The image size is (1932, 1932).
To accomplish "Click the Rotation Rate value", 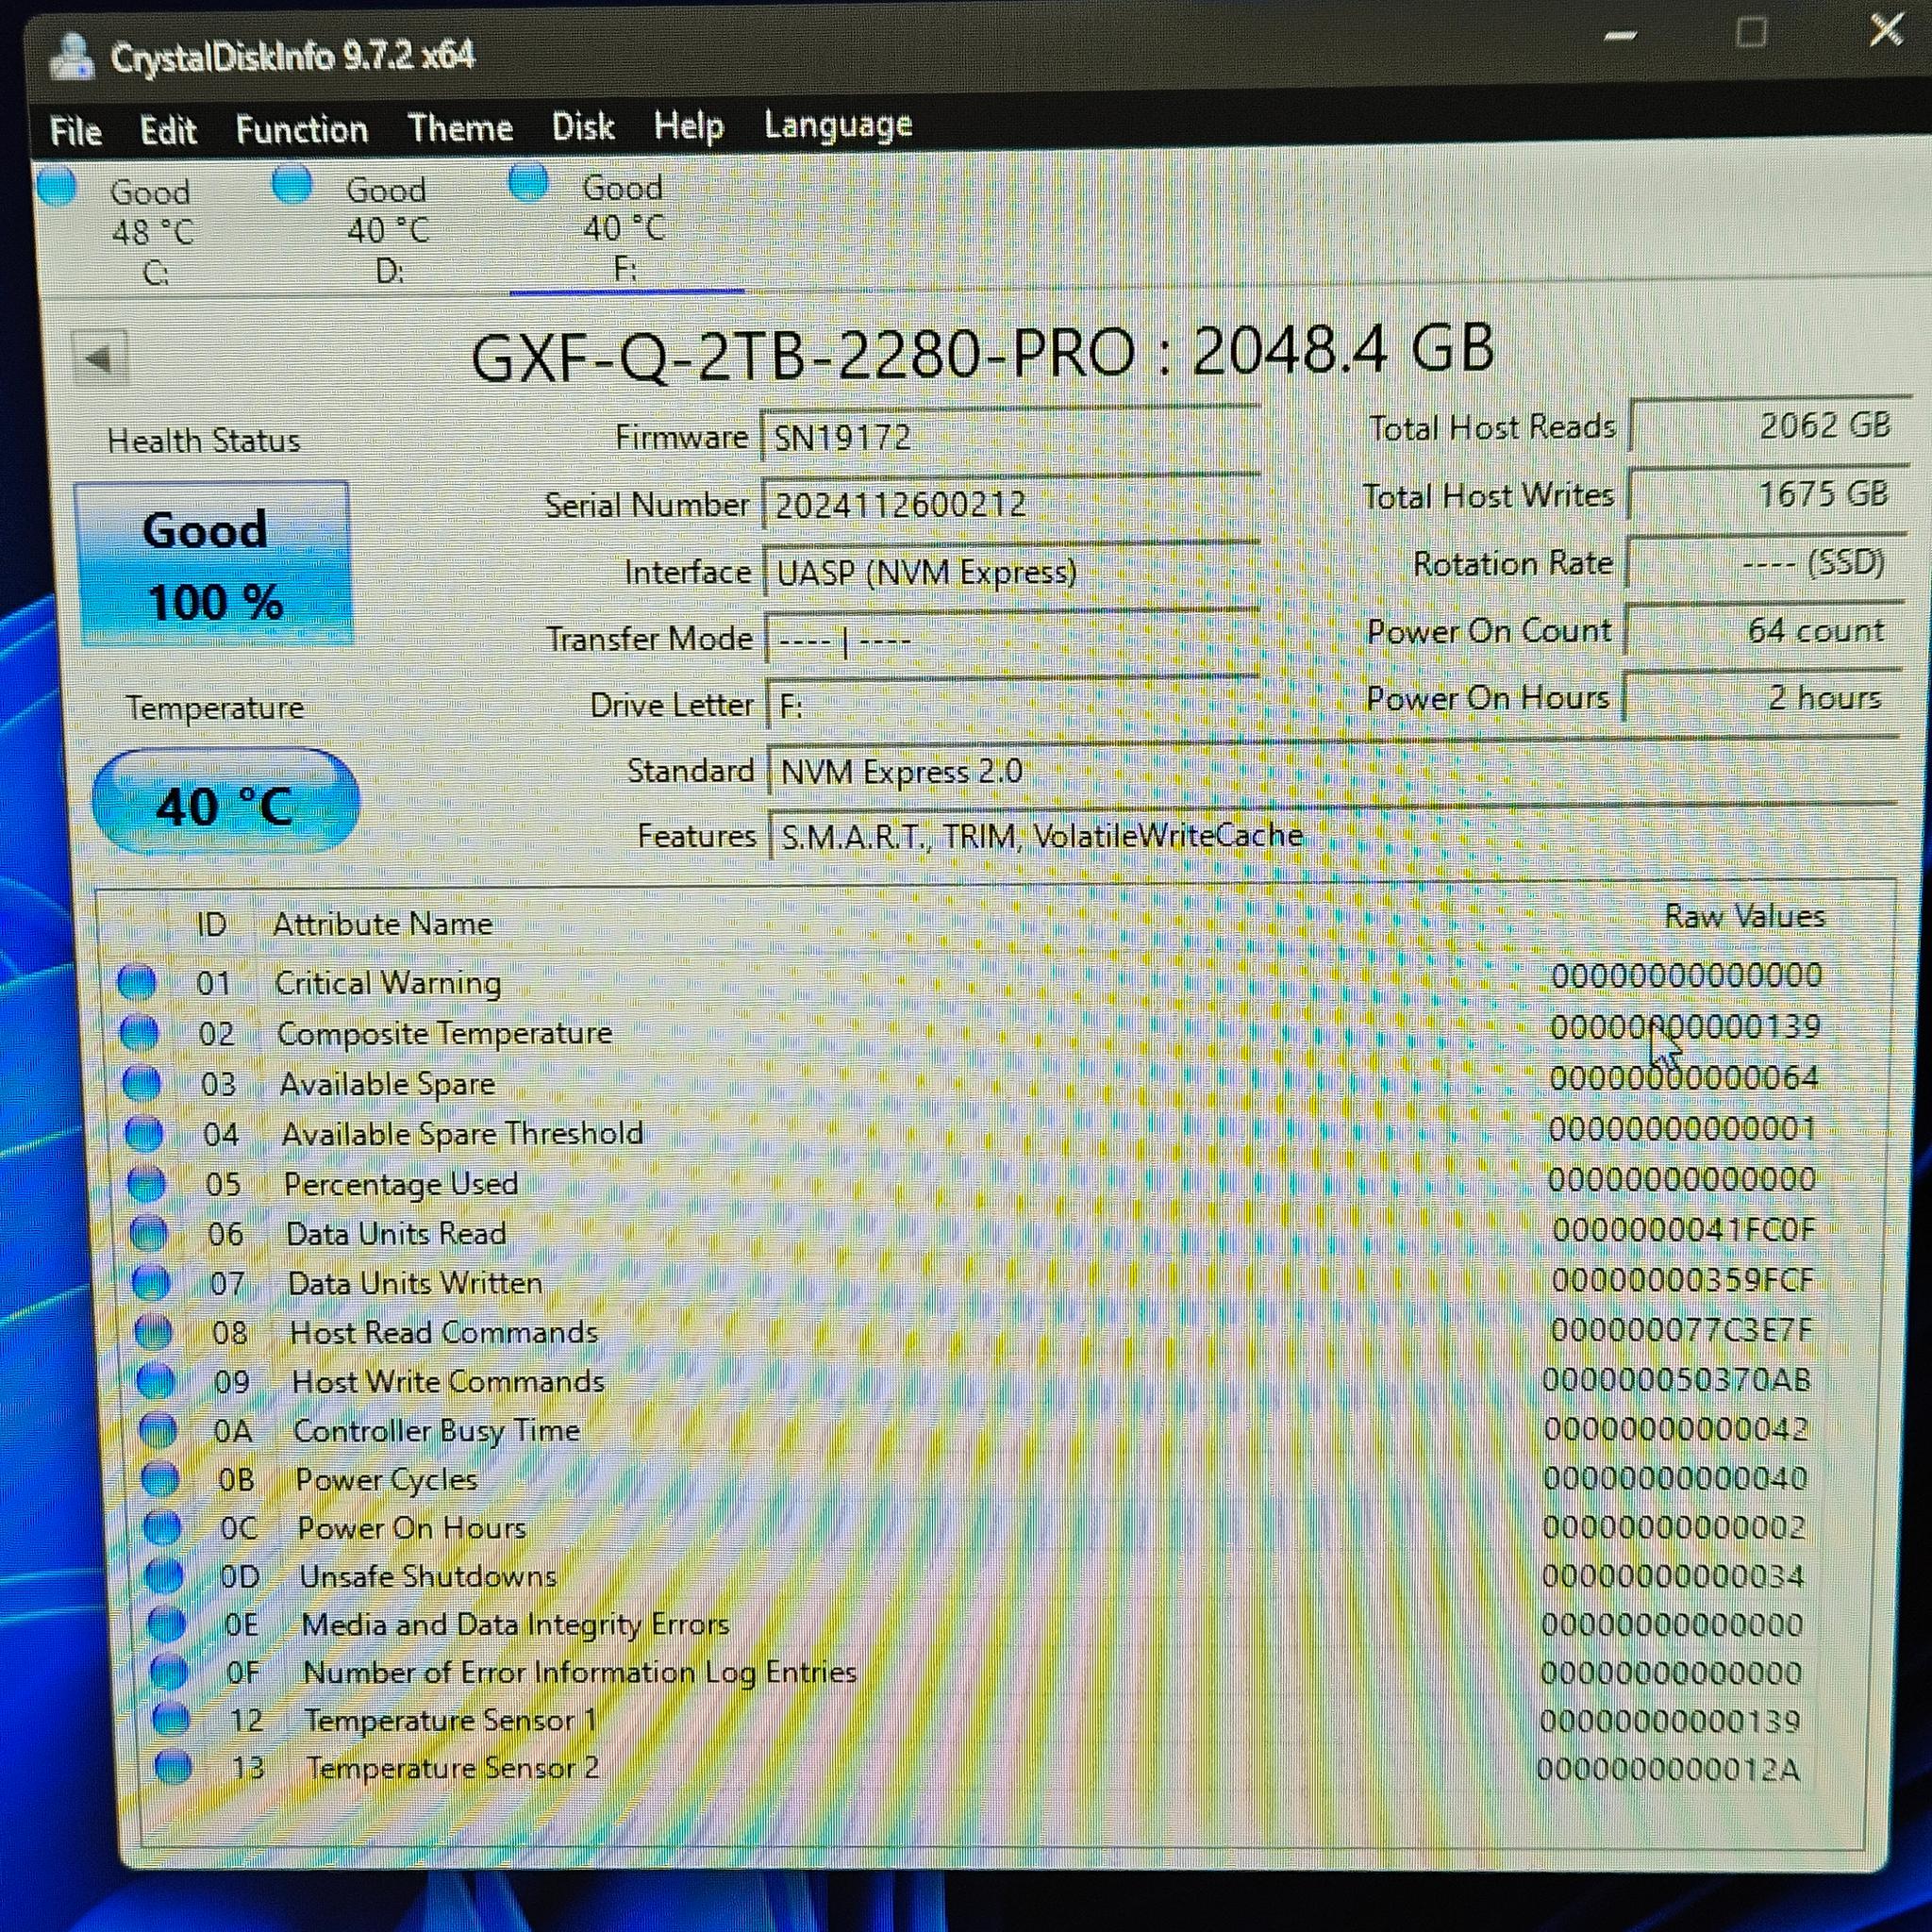I will click(1766, 562).
